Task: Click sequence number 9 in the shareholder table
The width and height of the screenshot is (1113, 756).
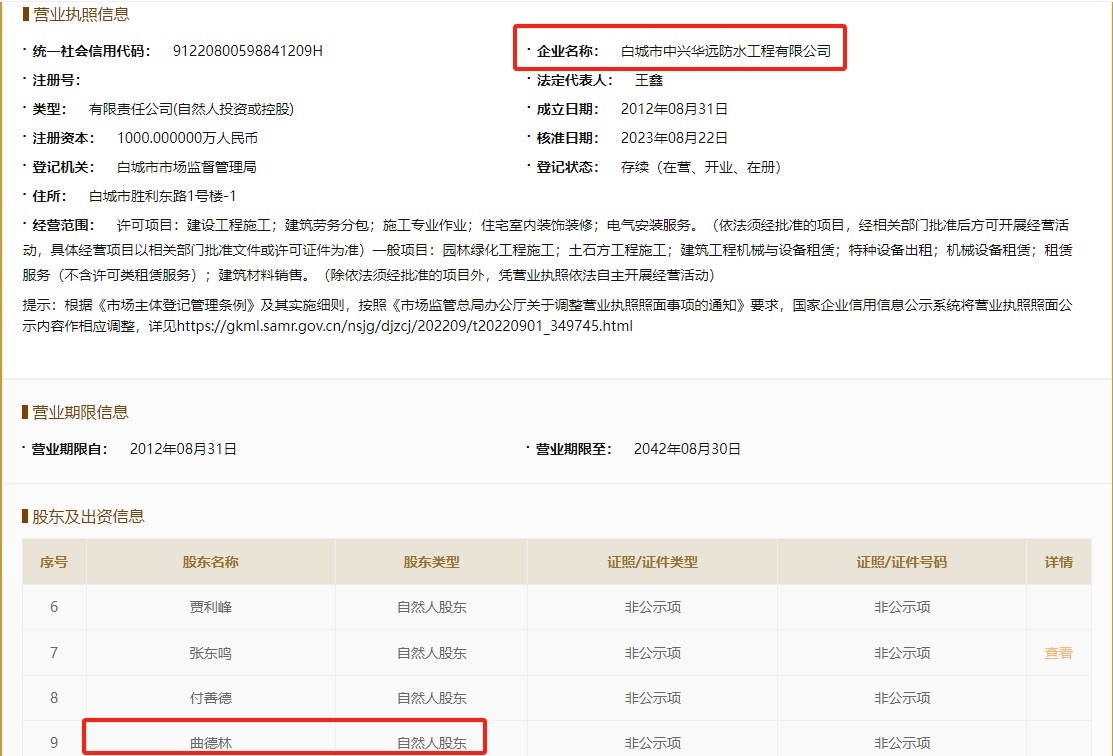Action: point(54,743)
